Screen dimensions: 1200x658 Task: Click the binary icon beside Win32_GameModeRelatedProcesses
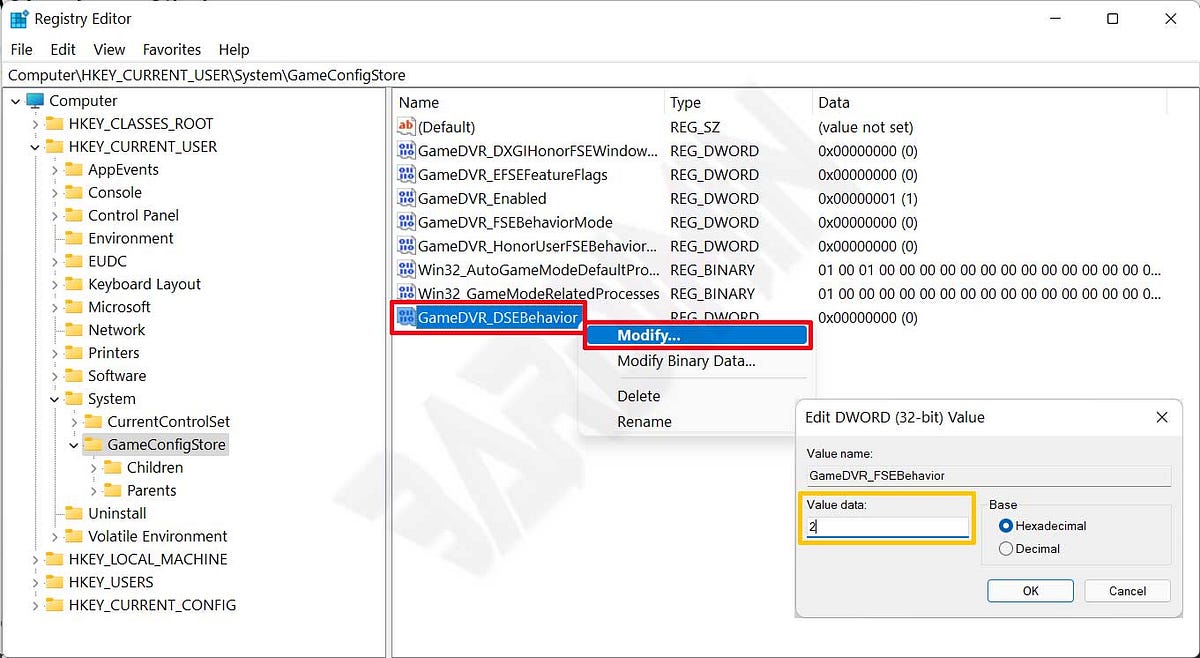pyautogui.click(x=406, y=294)
